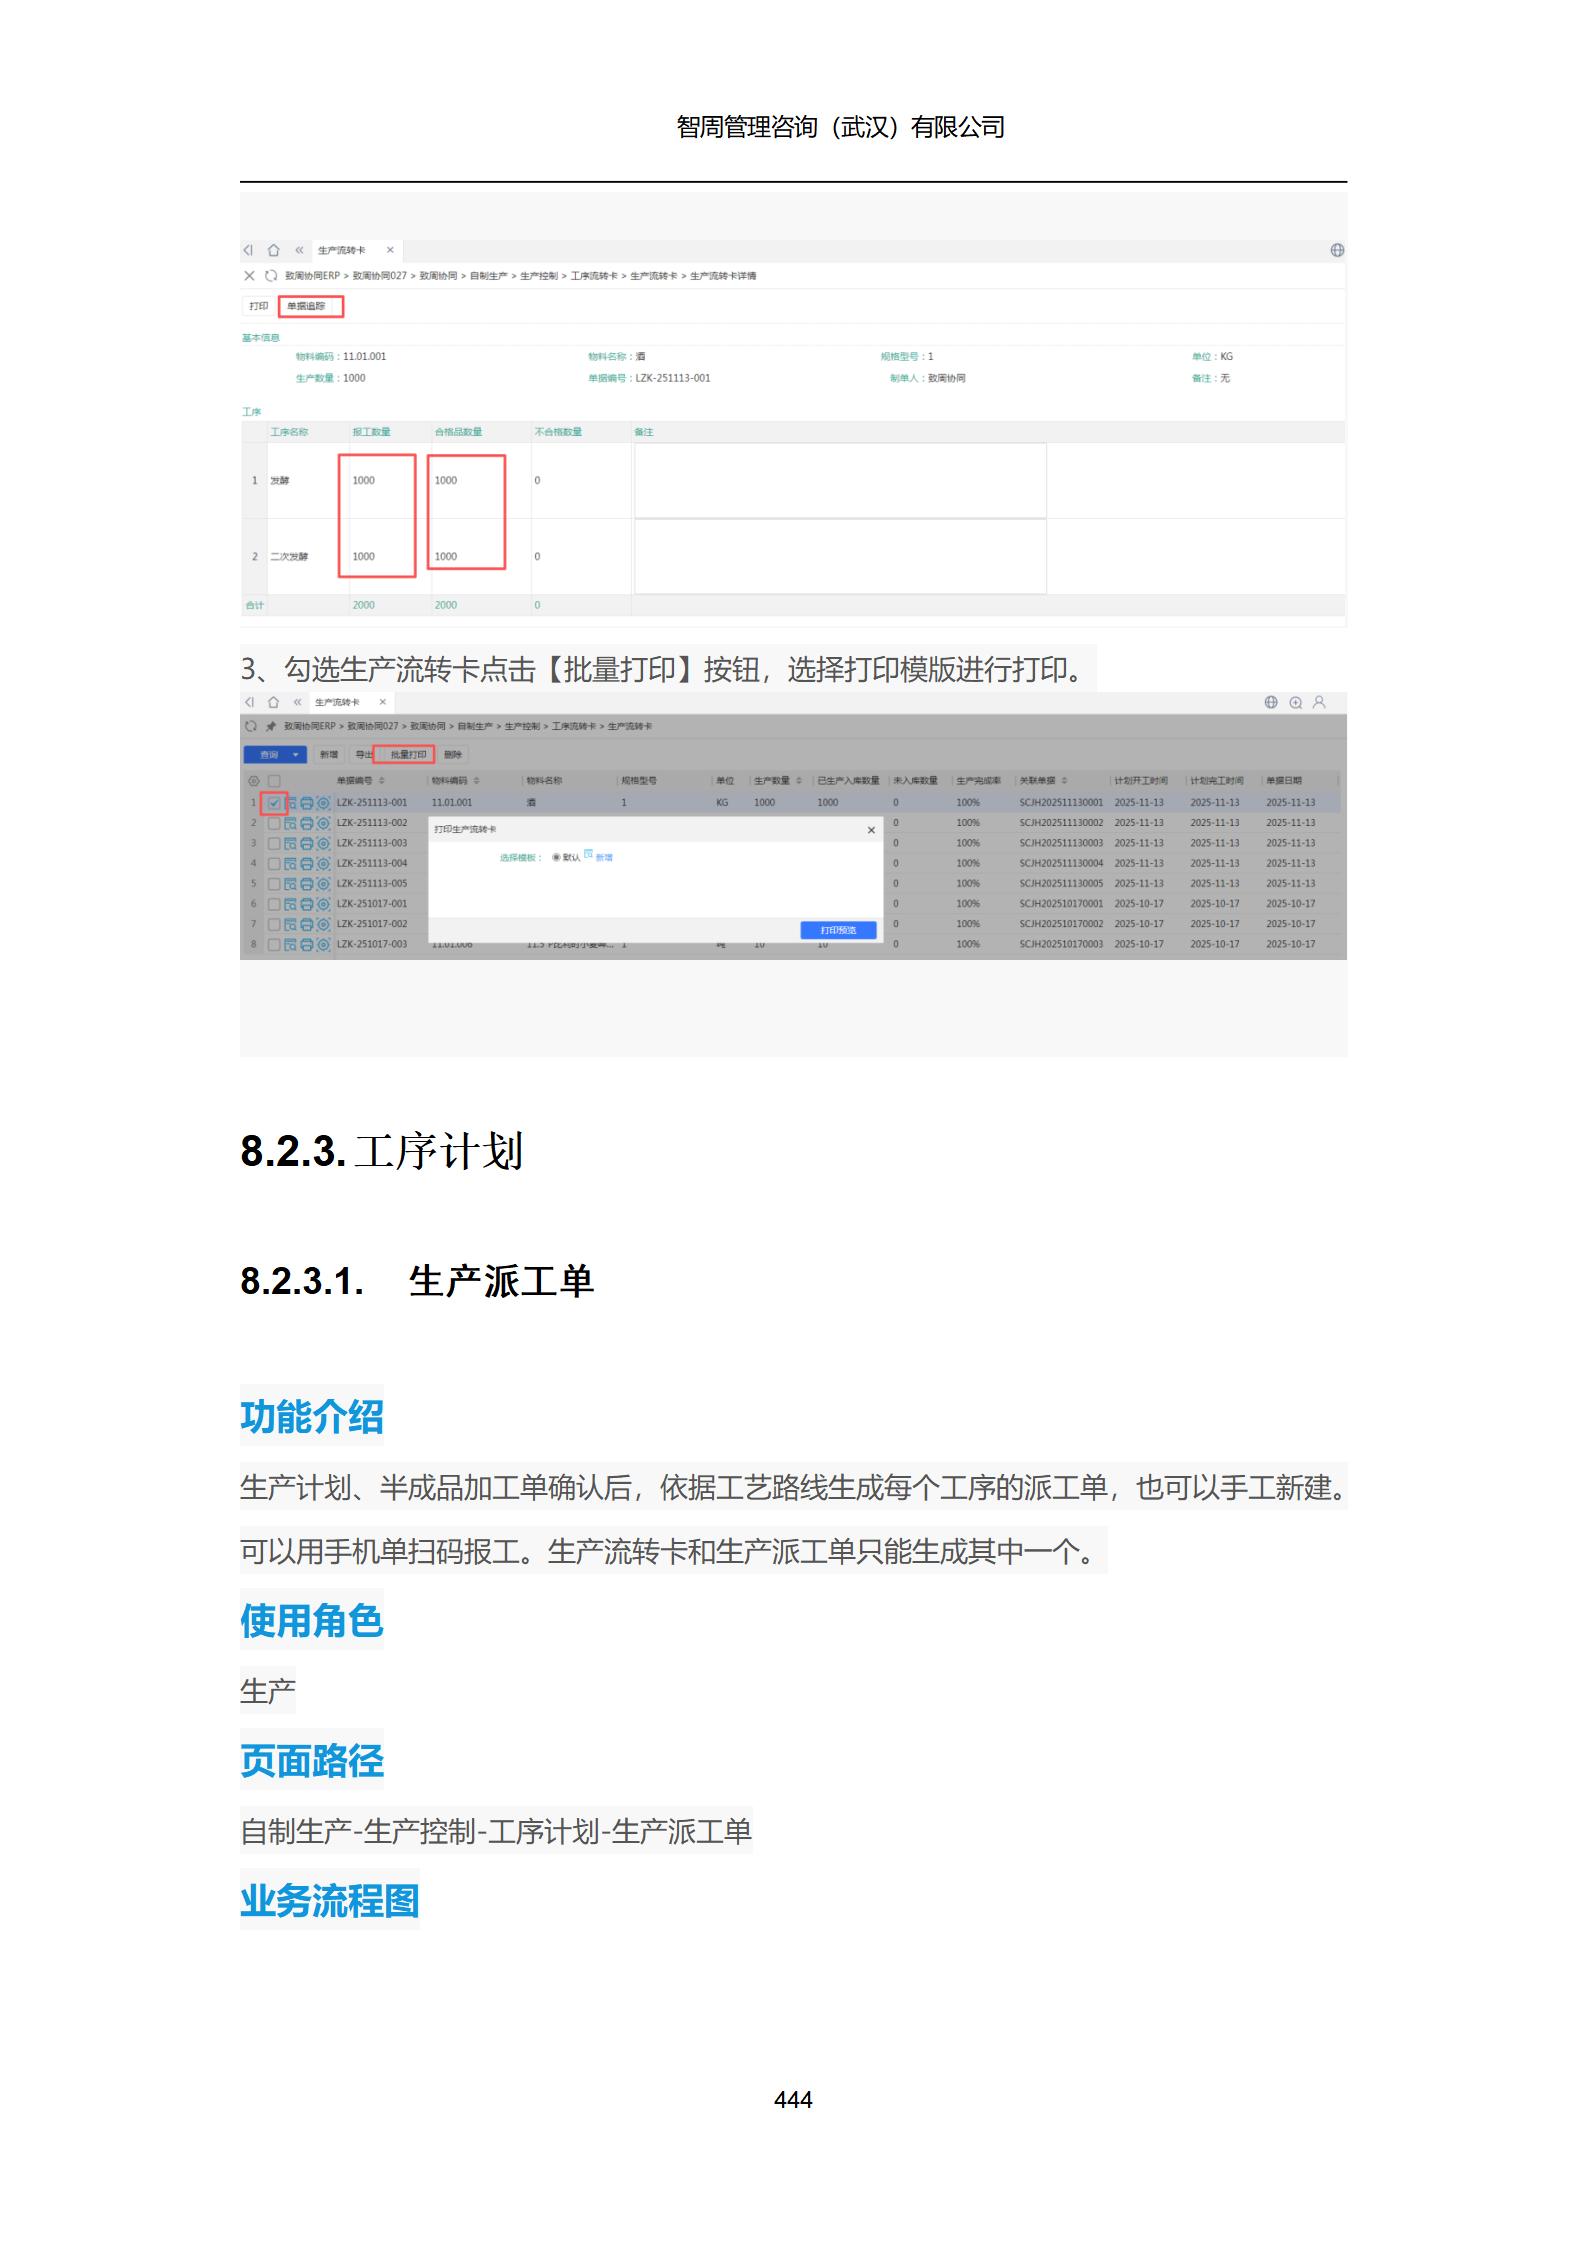1587x2245 pixels.
Task: Click the 打印 button on the detail page
Action: pos(259,306)
